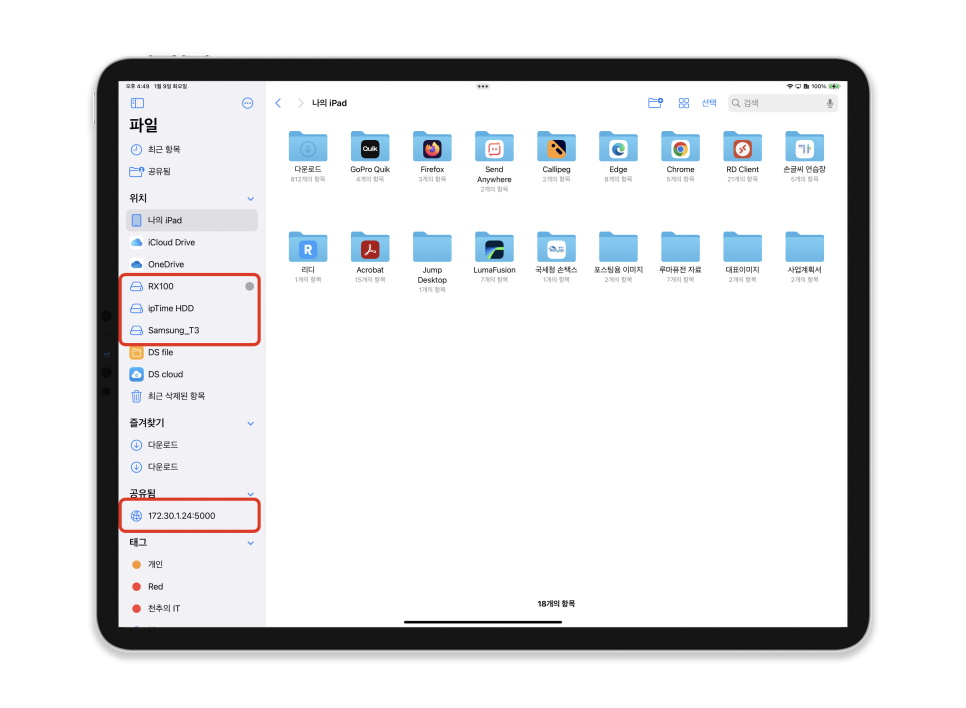Image resolution: width=966 pixels, height=708 pixels.
Task: Open 최근 삭제된 항목 trash
Action: tap(192, 396)
